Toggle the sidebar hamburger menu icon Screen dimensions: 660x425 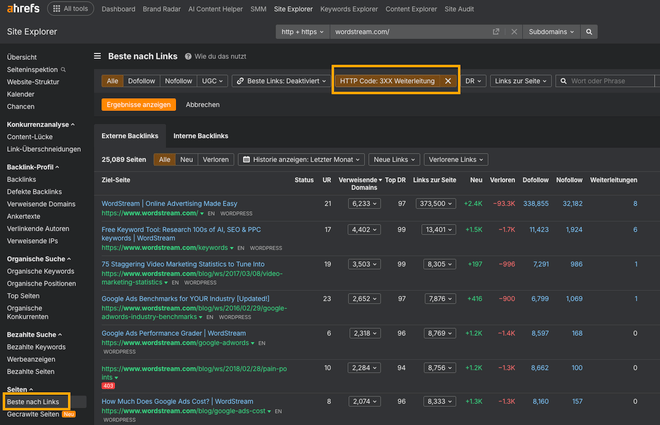(x=97, y=56)
